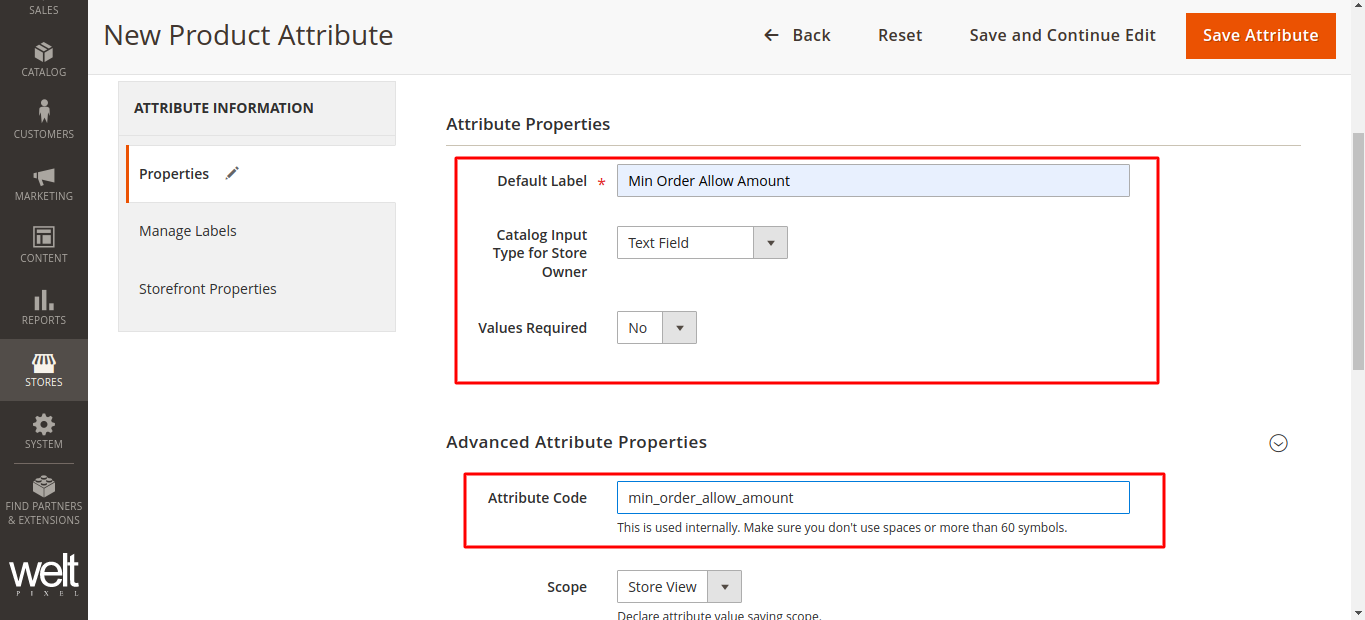Open the Scope dropdown
The height and width of the screenshot is (620, 1365).
coord(679,587)
